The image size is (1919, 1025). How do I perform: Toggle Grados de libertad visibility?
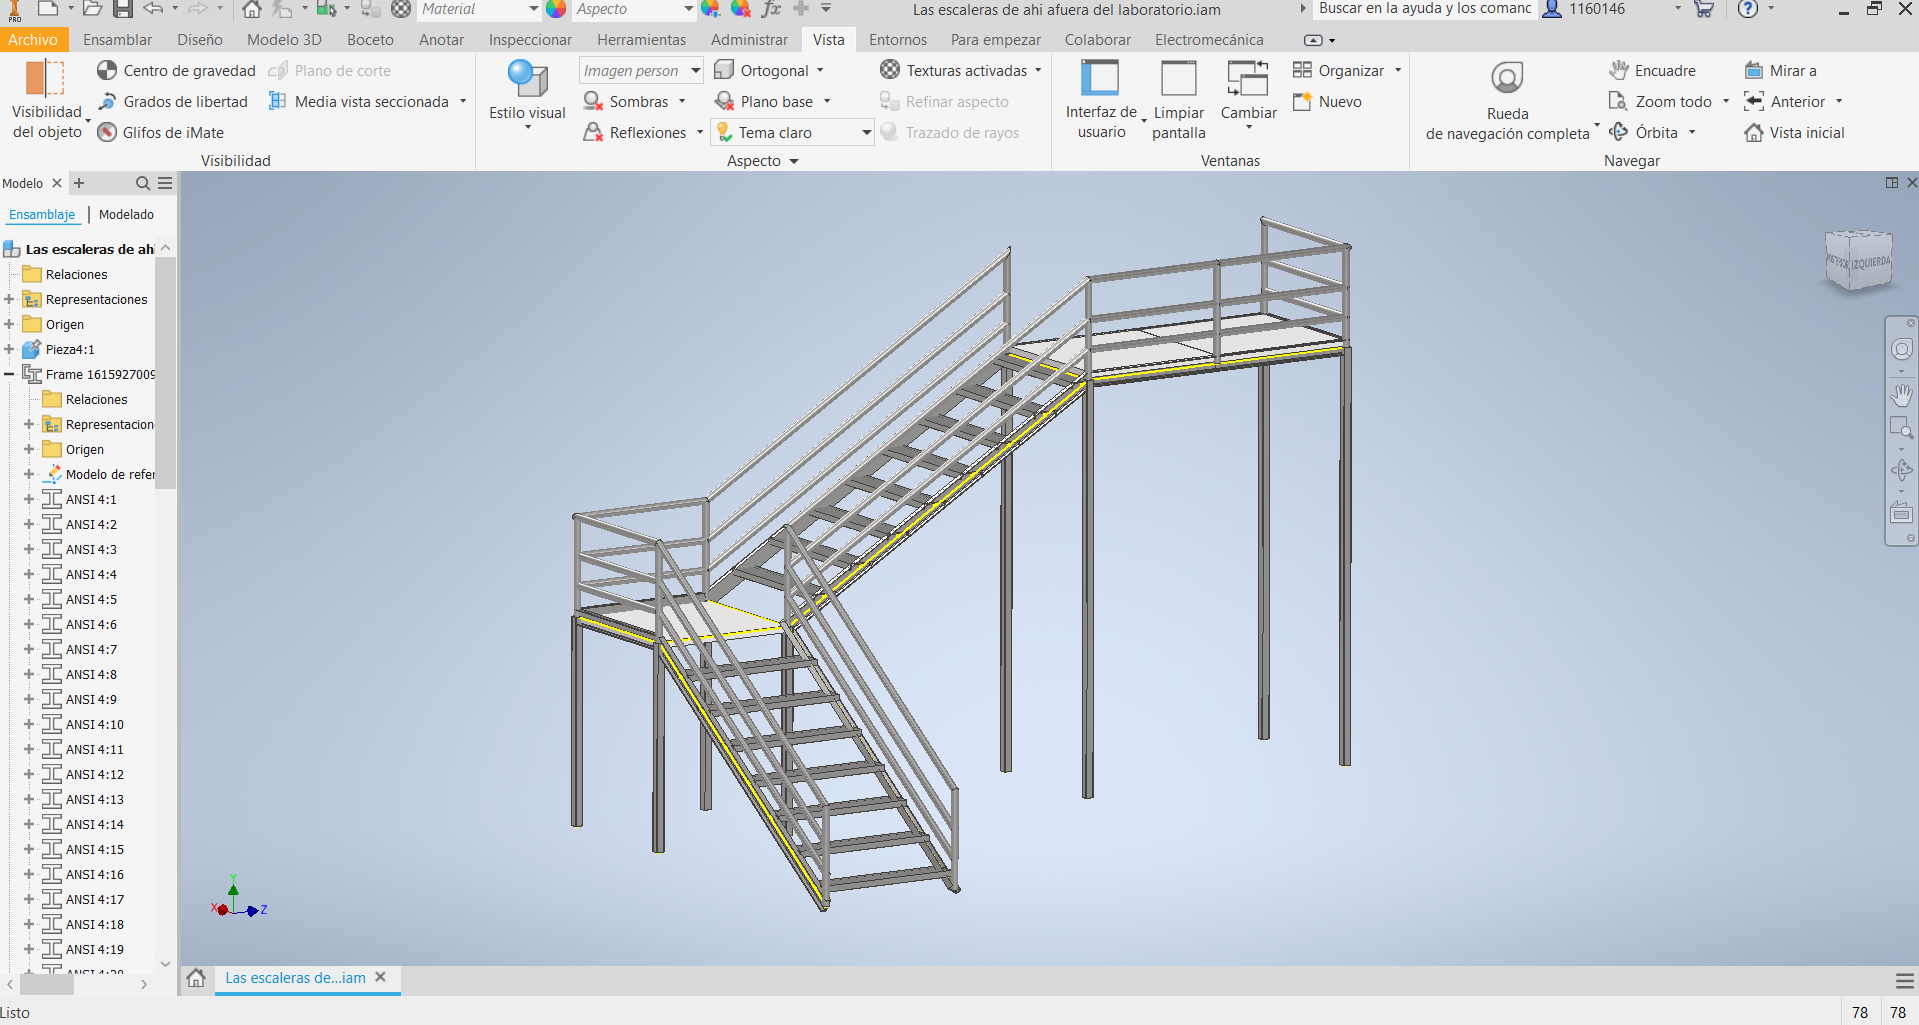[x=173, y=102]
